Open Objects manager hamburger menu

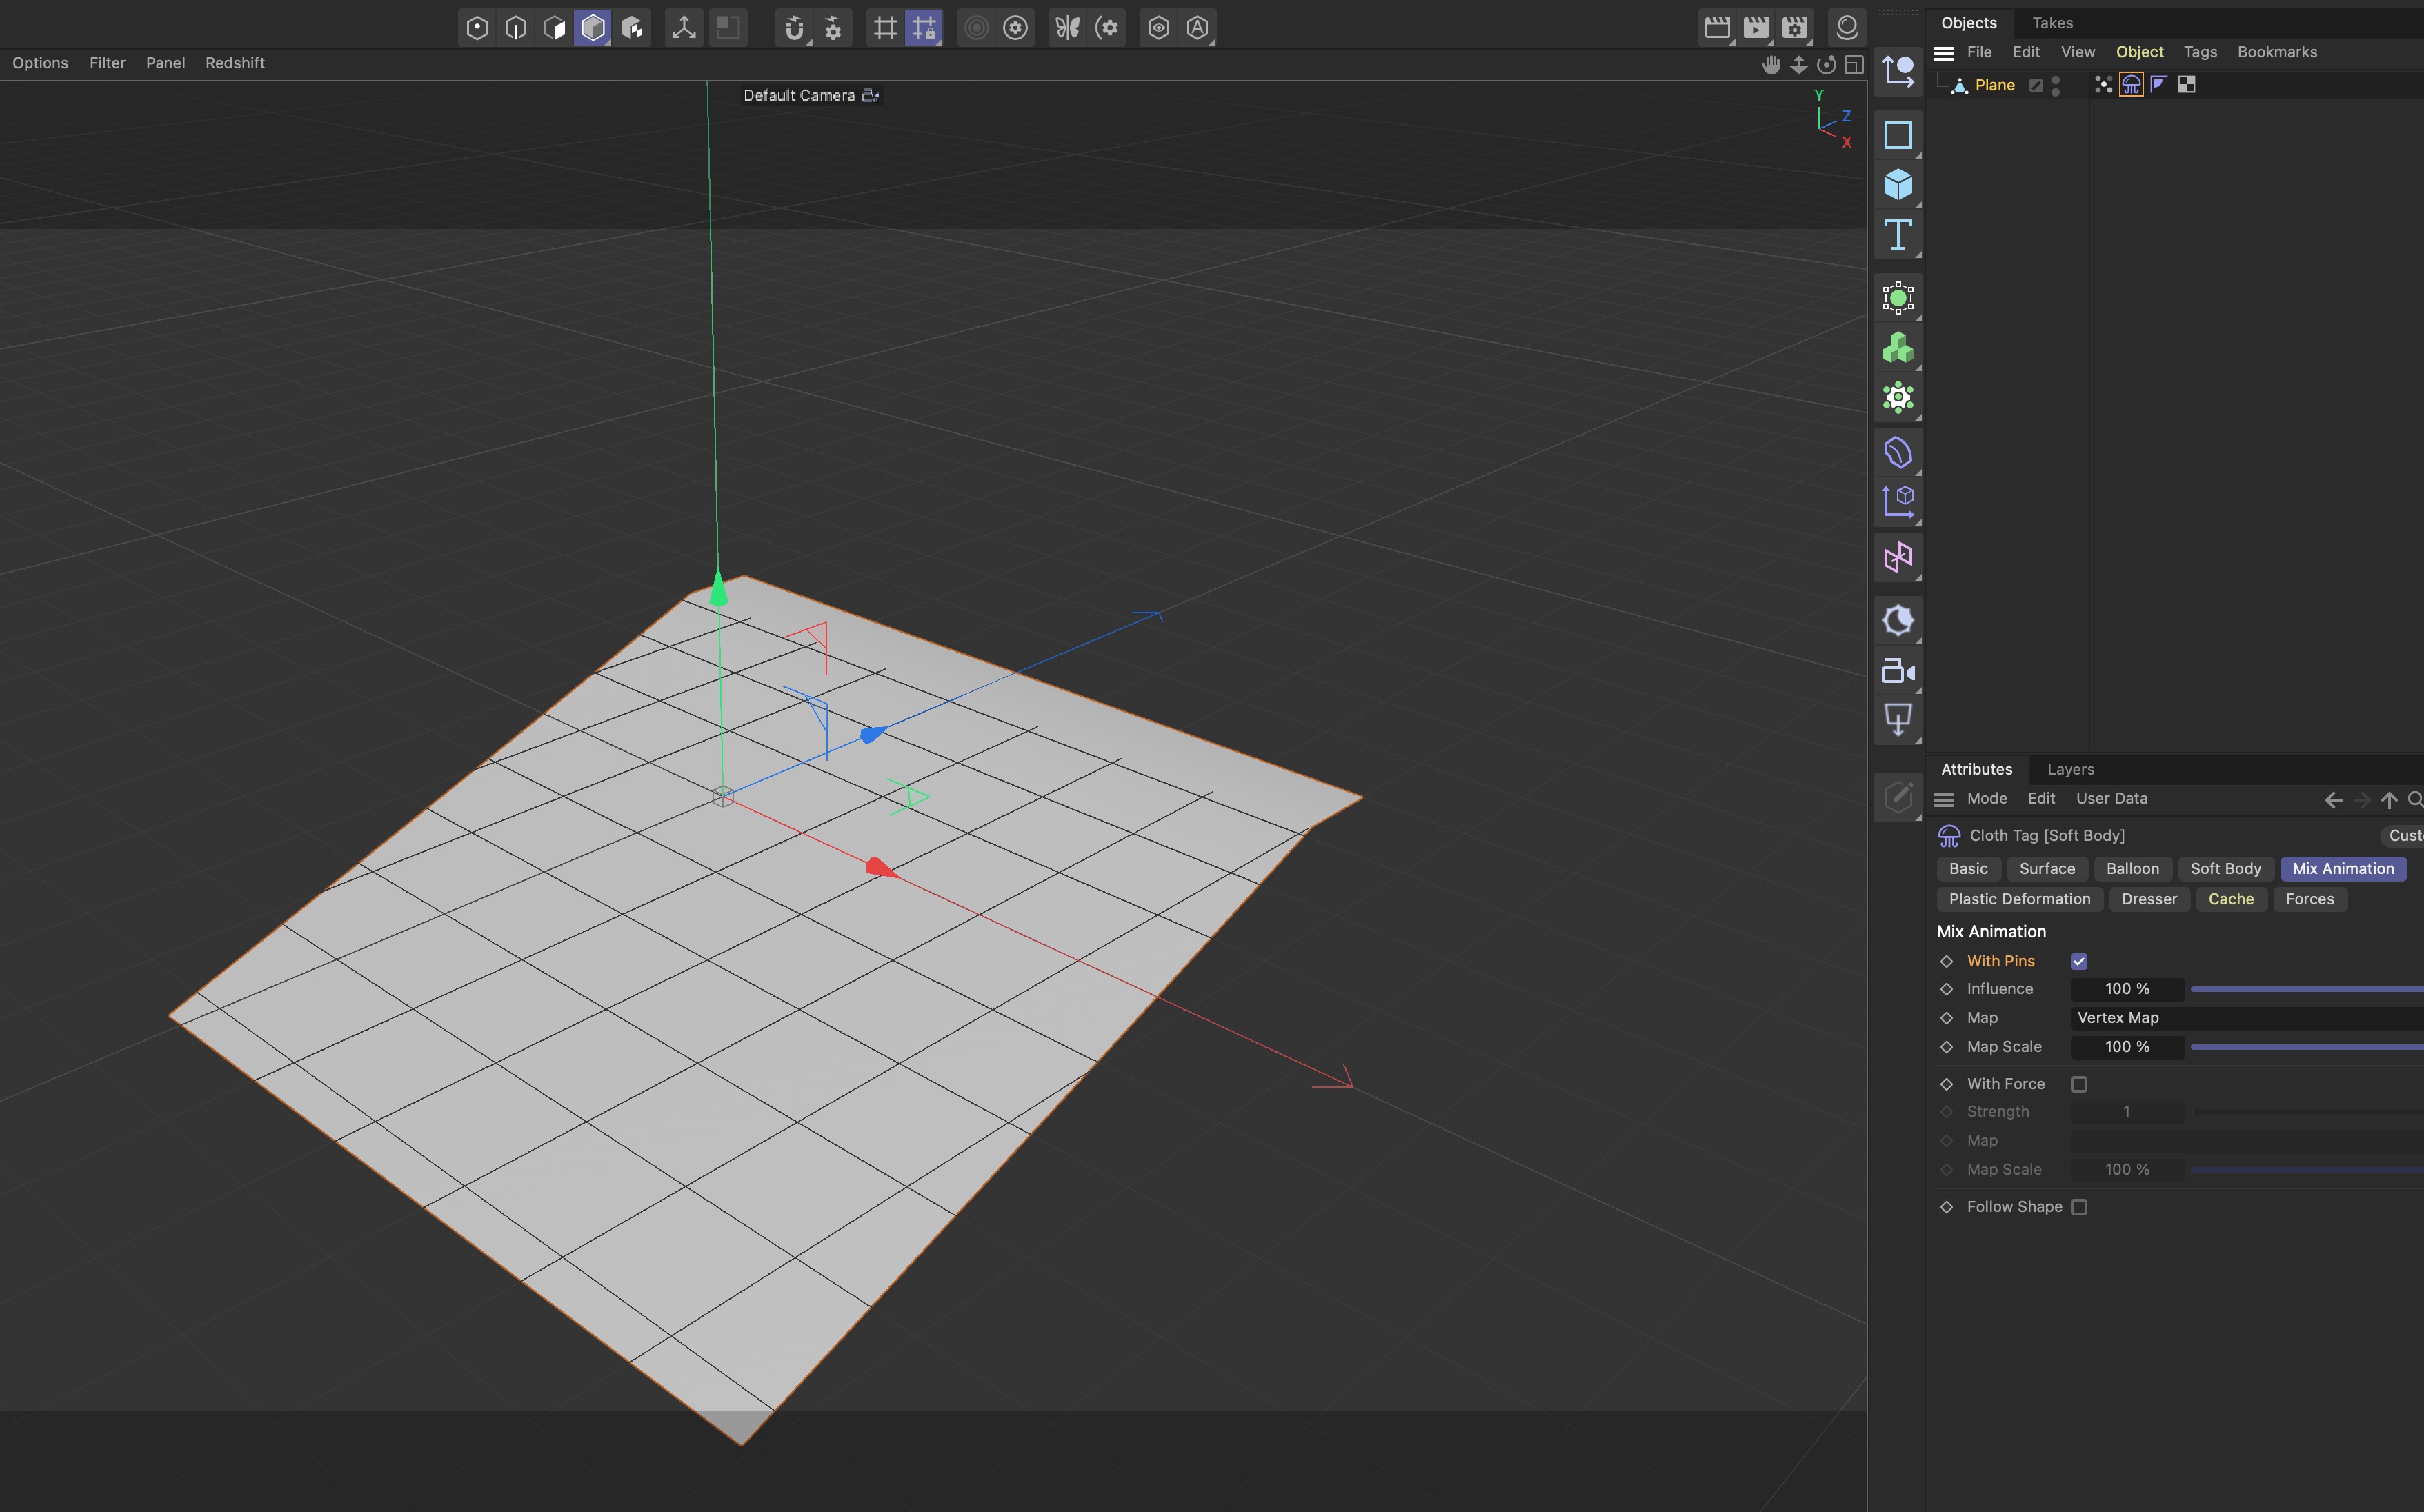tap(1944, 53)
